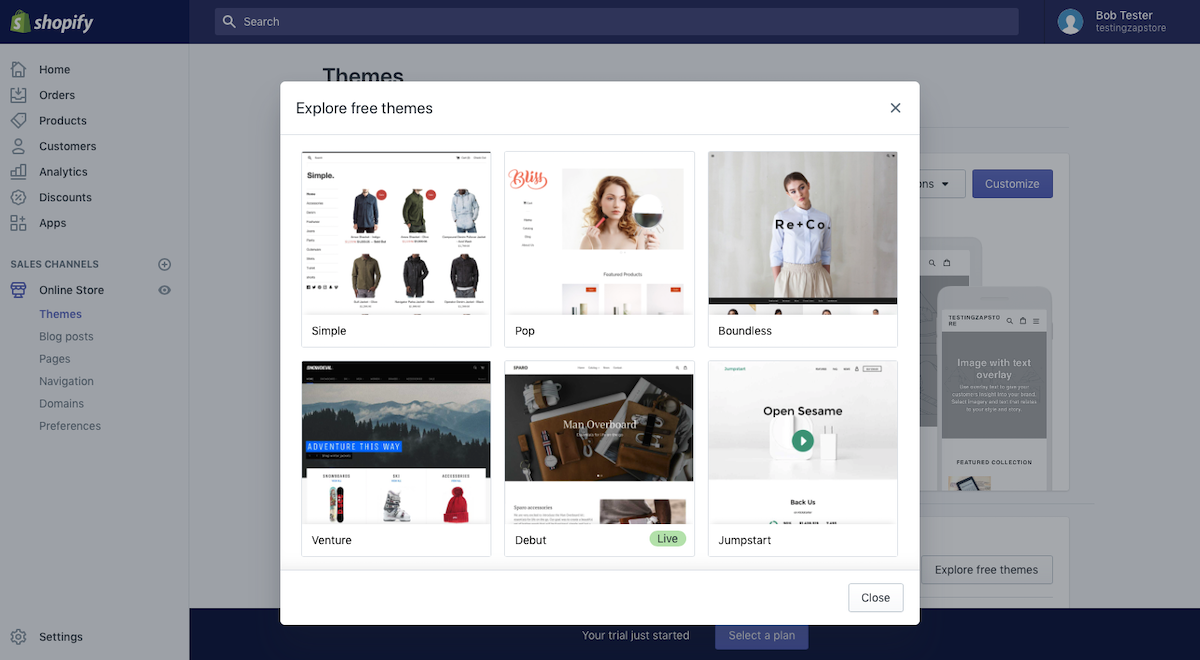This screenshot has width=1200, height=660.
Task: Close the Explore free themes dialog with X
Action: click(895, 108)
